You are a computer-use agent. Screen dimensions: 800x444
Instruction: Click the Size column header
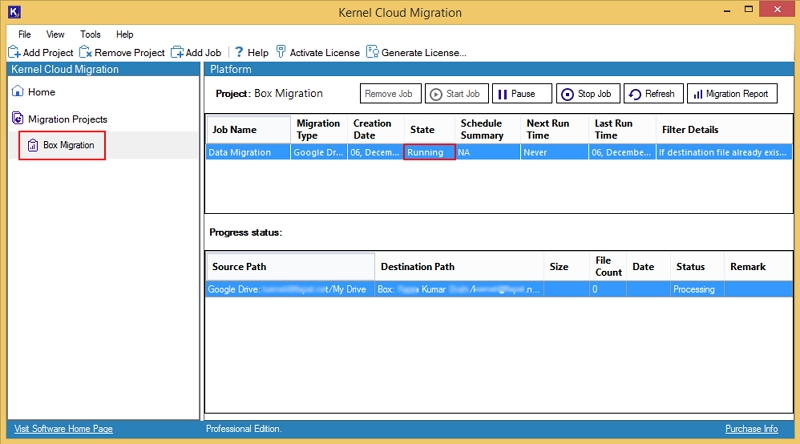(x=567, y=266)
